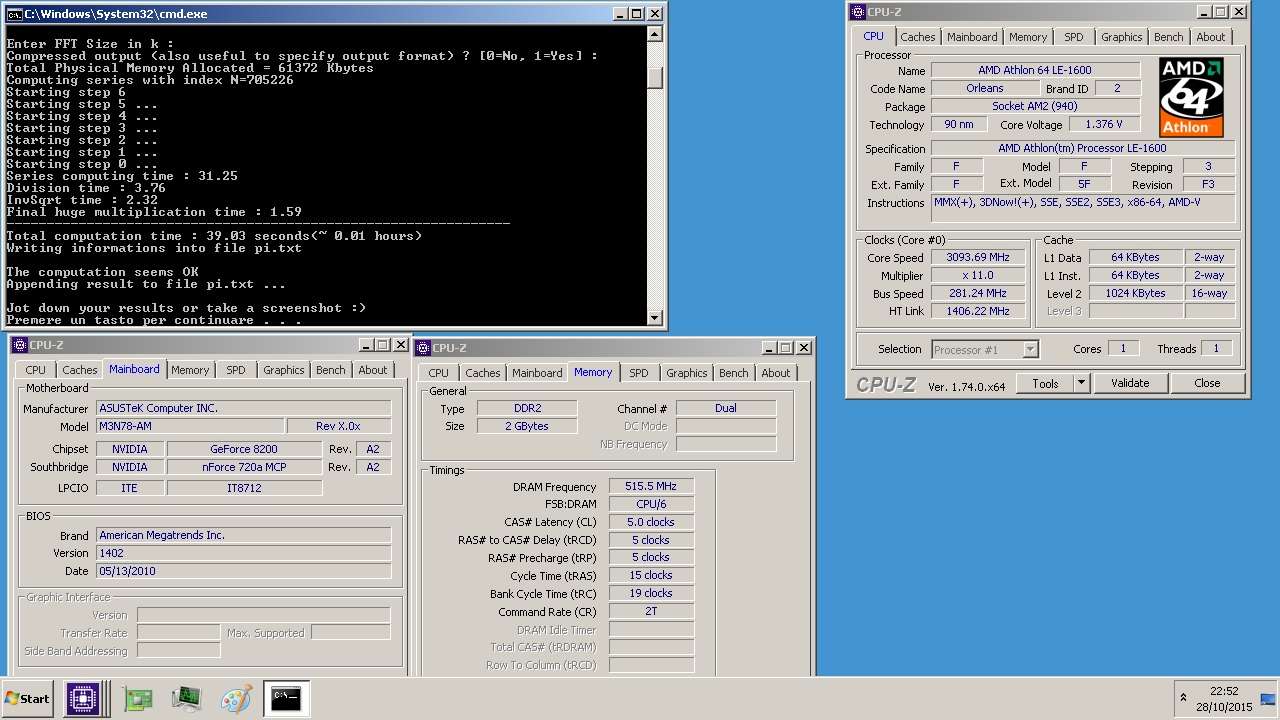Select CPU tab in the Mainboard window
The height and width of the screenshot is (720, 1280).
click(x=36, y=370)
